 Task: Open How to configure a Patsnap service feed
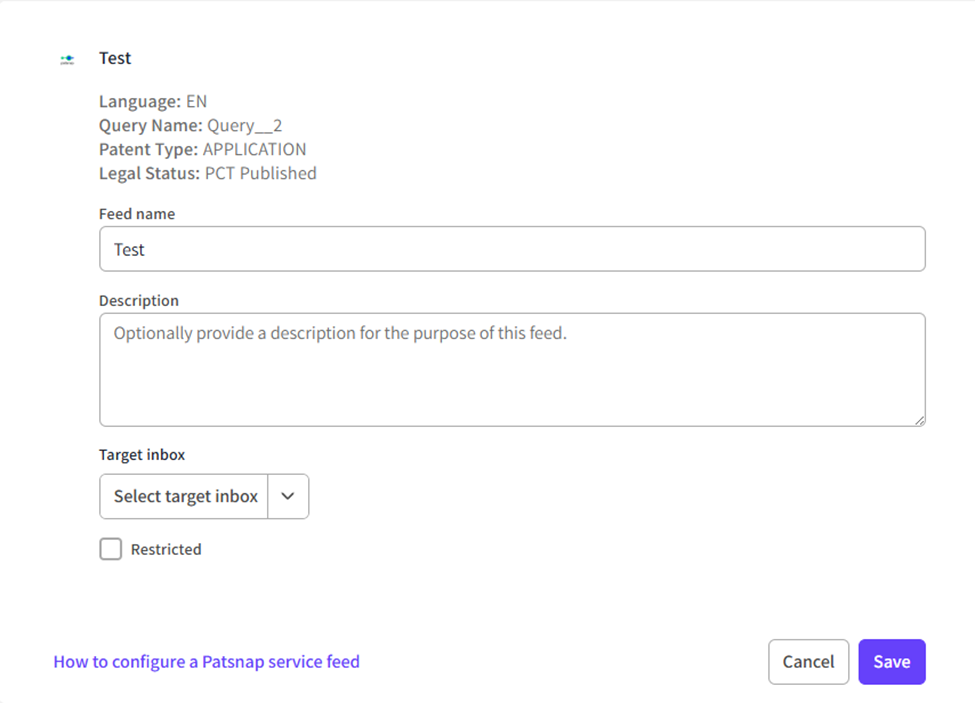pyautogui.click(x=206, y=662)
